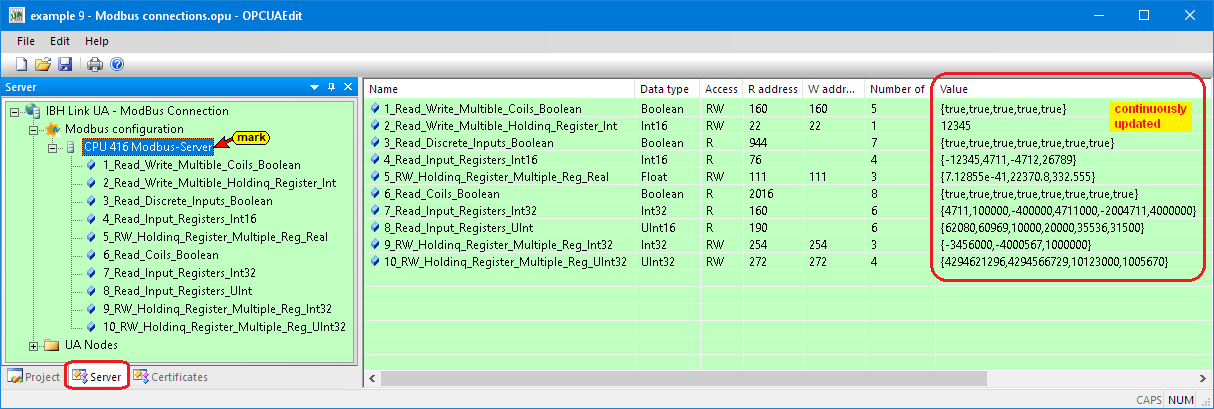
Task: Print using the printer toolbar icon
Action: [95, 65]
